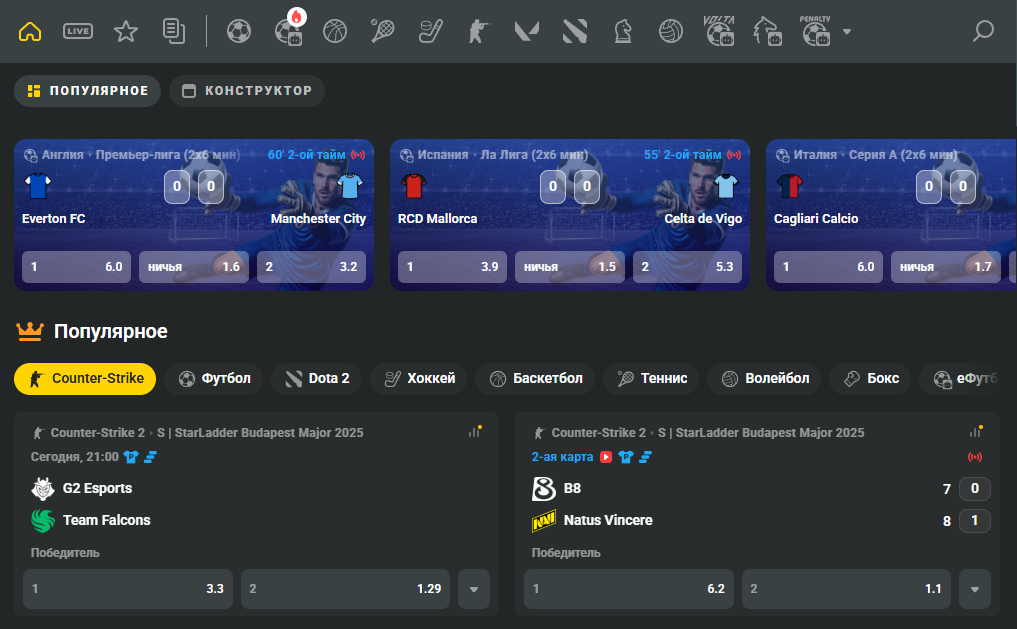Select Футбол filter chip

point(214,379)
